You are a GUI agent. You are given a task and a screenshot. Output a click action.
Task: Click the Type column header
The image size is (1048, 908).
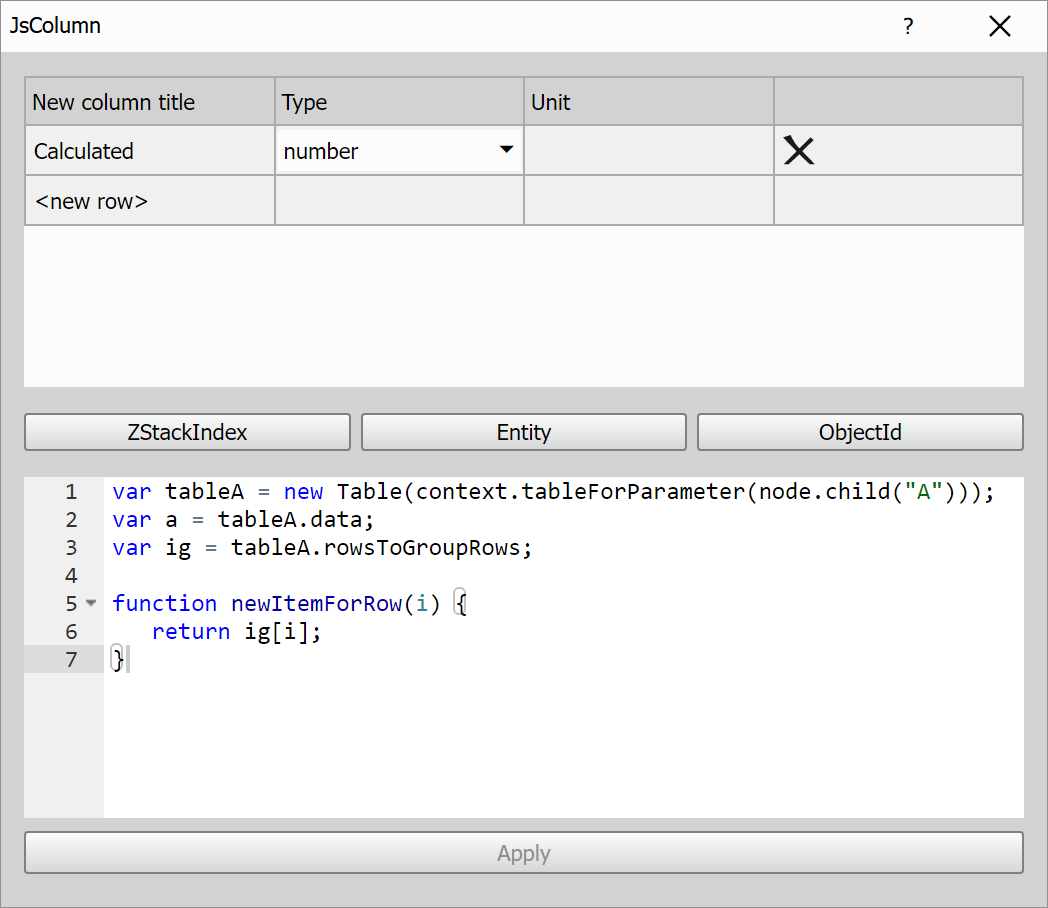(x=399, y=102)
